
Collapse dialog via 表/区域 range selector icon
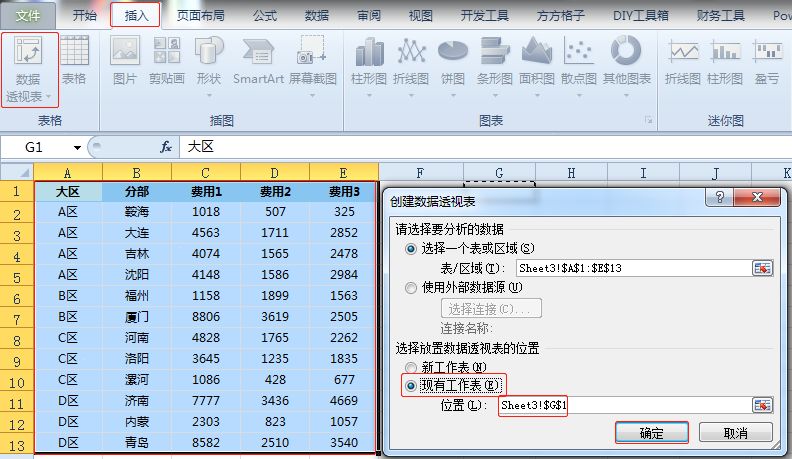pyautogui.click(x=762, y=268)
